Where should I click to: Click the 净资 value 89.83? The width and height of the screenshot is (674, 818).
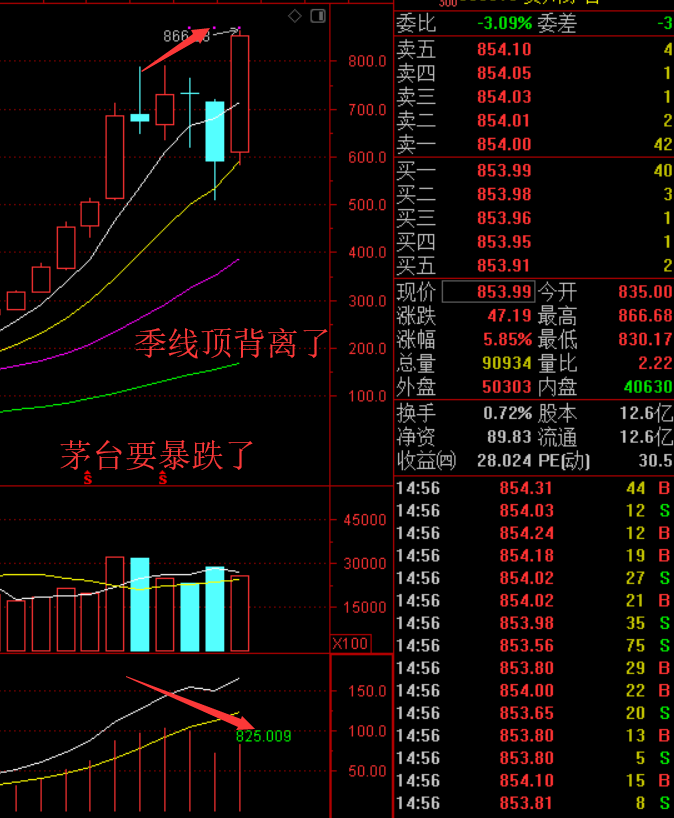coord(509,437)
